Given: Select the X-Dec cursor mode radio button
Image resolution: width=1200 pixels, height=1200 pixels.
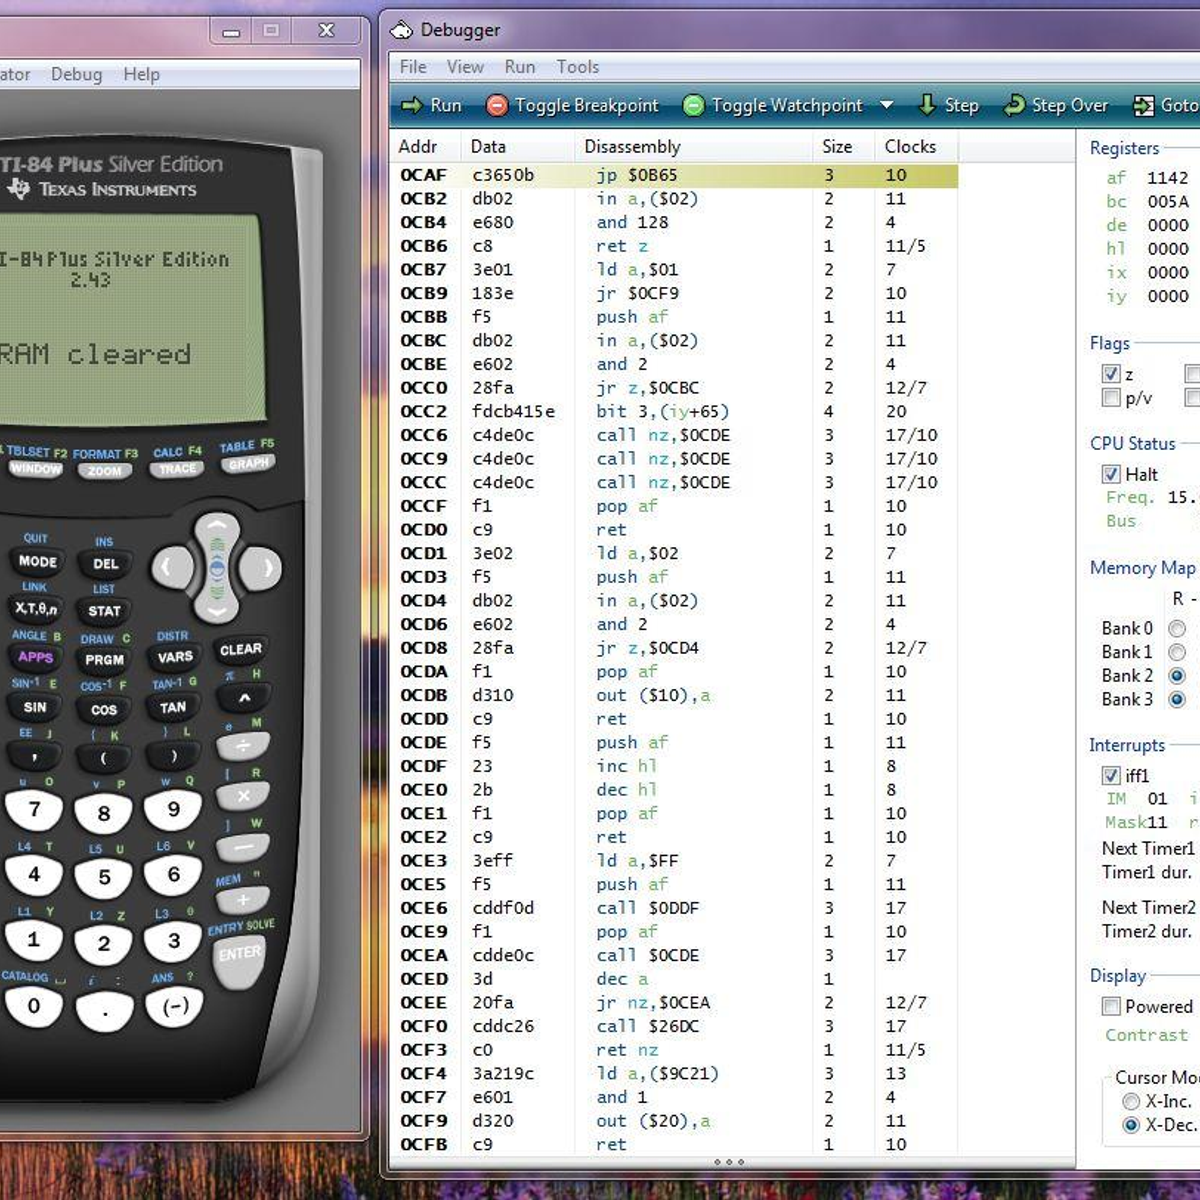Looking at the screenshot, I should (1131, 1123).
